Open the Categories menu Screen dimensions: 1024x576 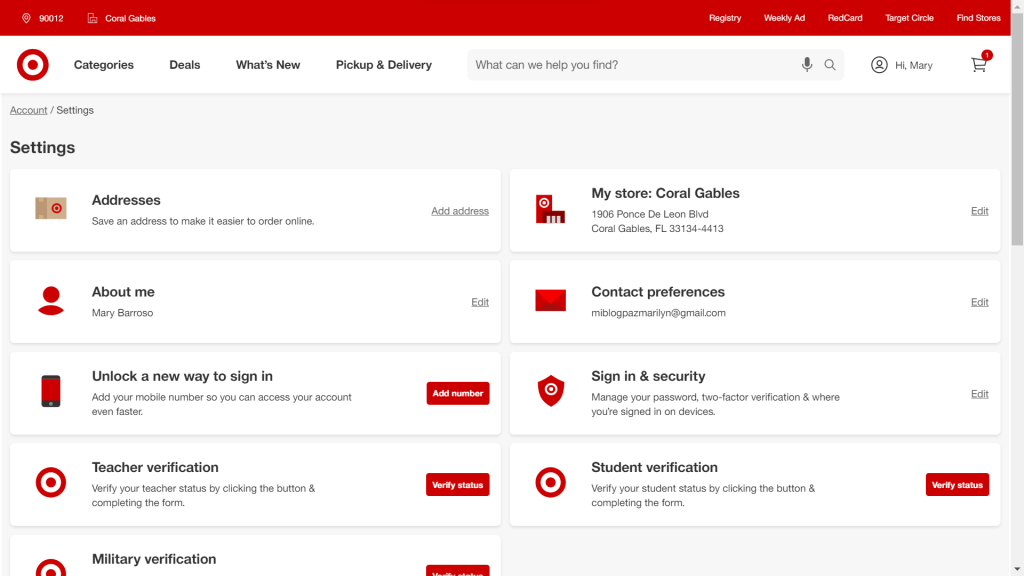click(x=104, y=65)
